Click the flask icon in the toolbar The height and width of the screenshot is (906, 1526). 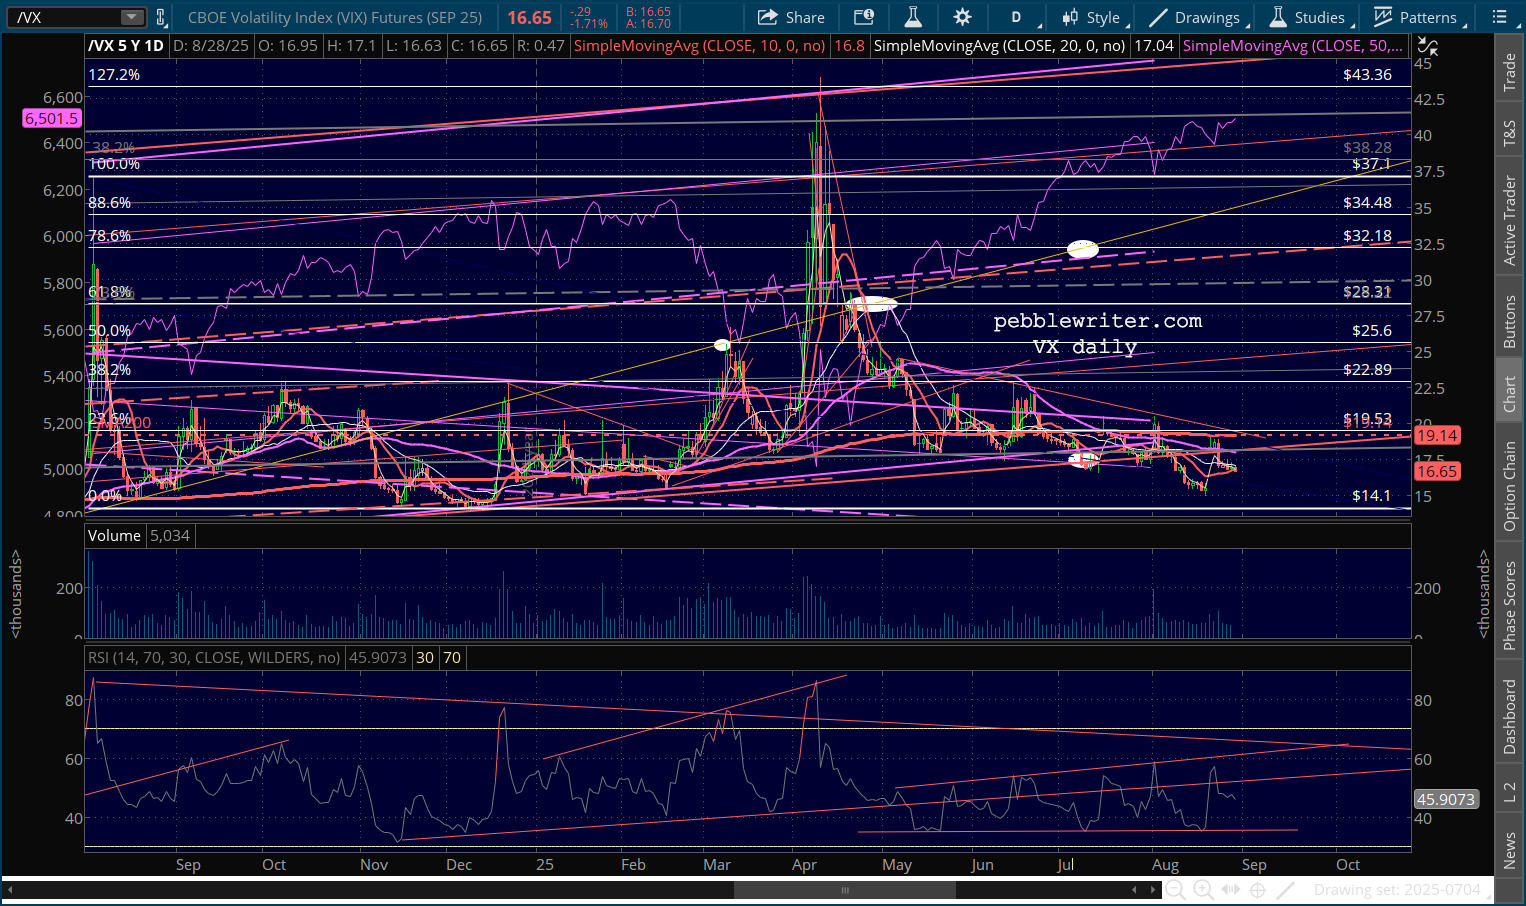(912, 17)
